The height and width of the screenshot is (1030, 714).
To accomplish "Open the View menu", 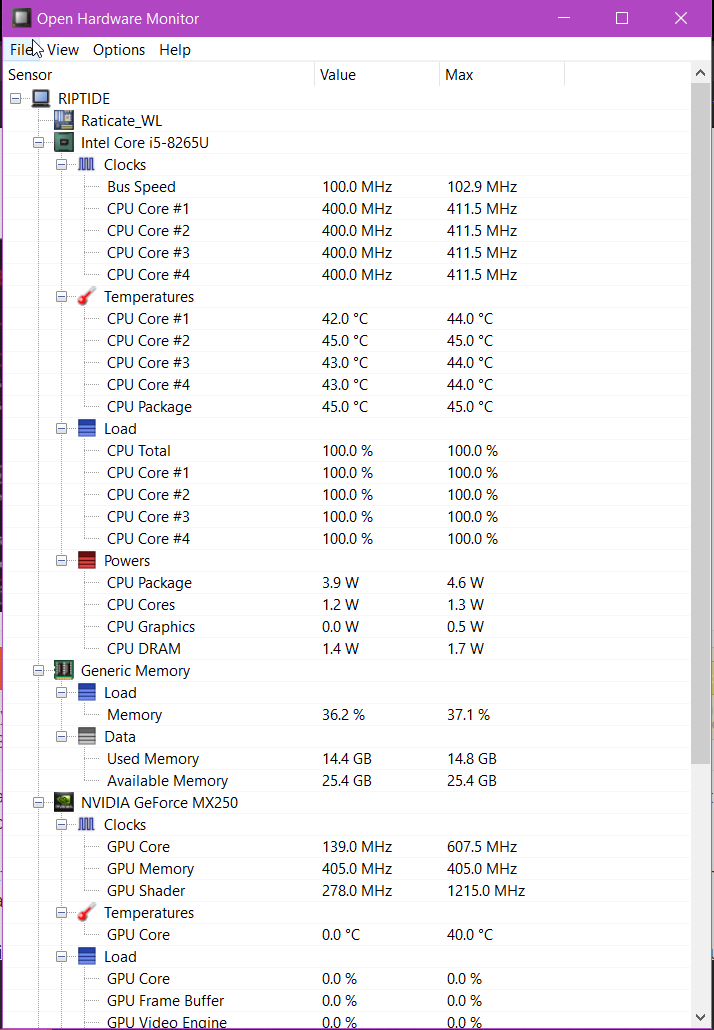I will tap(63, 50).
